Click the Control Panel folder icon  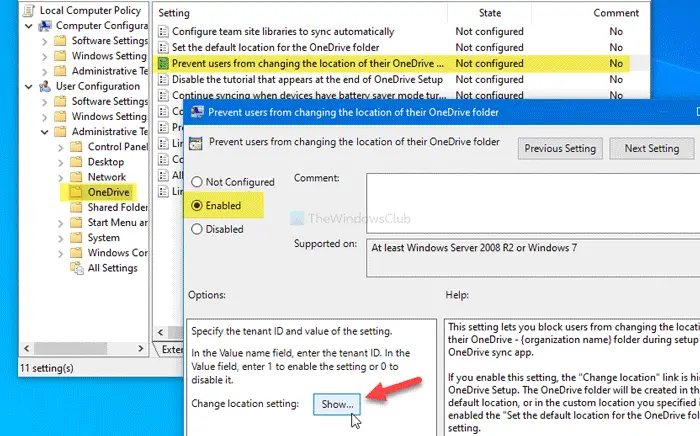[x=76, y=147]
